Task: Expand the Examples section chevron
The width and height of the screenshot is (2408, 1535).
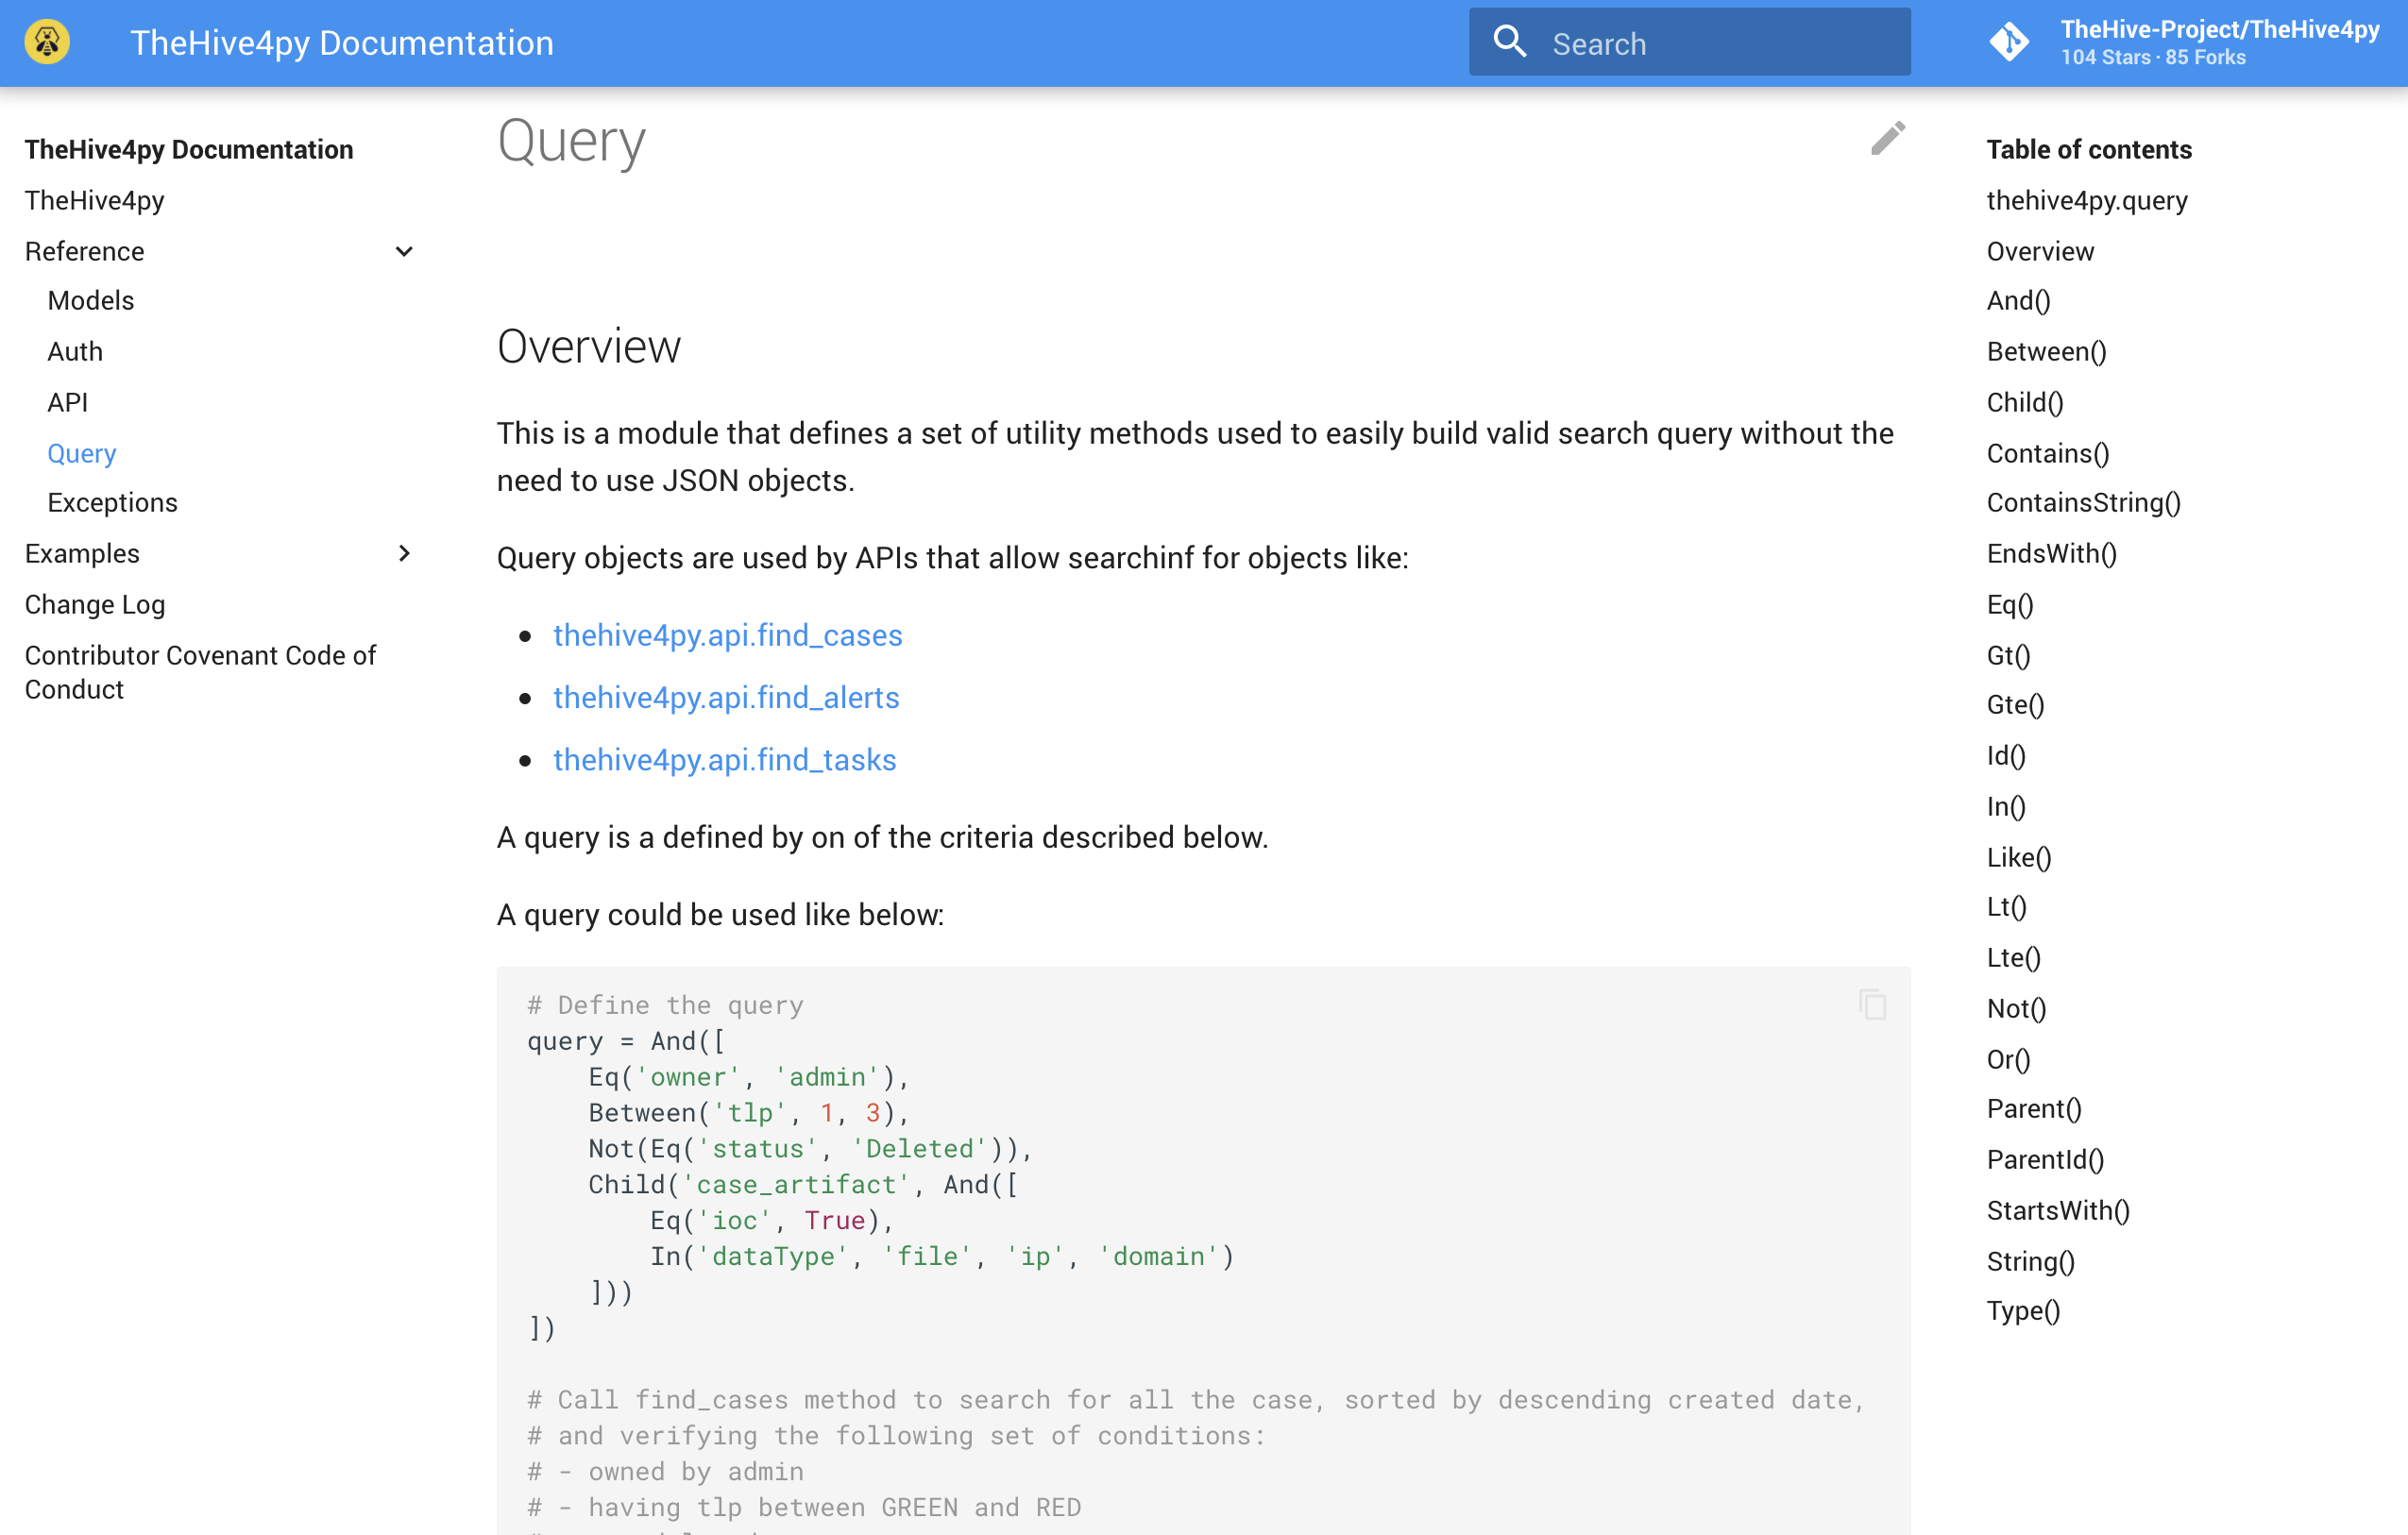Action: (404, 553)
